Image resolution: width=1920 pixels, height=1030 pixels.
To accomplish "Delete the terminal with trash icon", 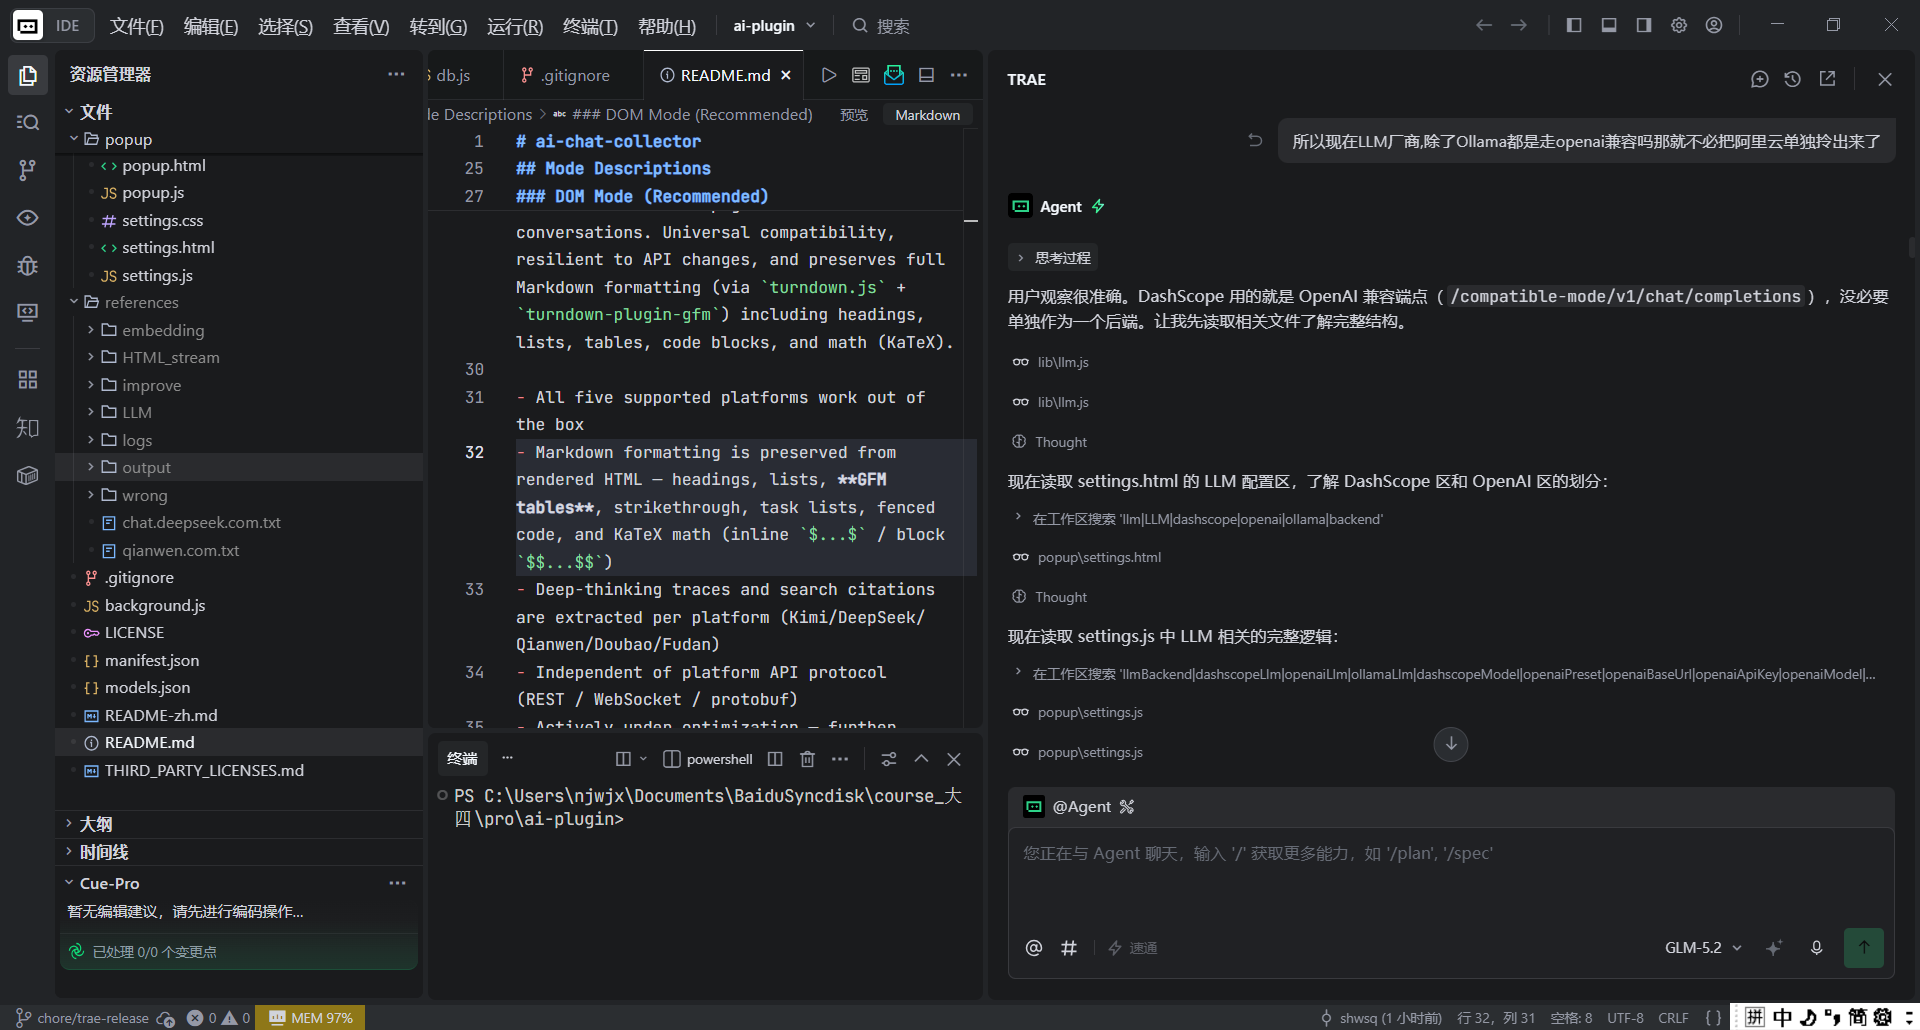I will coord(808,759).
